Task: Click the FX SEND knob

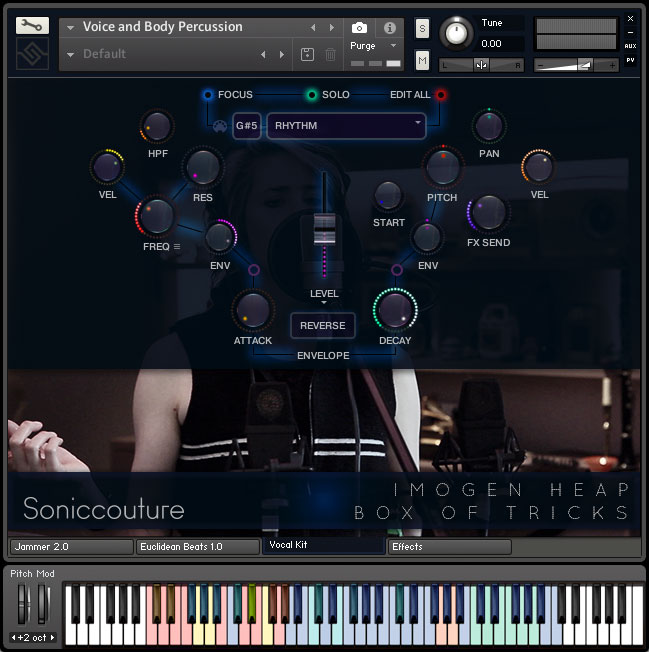Action: click(489, 213)
